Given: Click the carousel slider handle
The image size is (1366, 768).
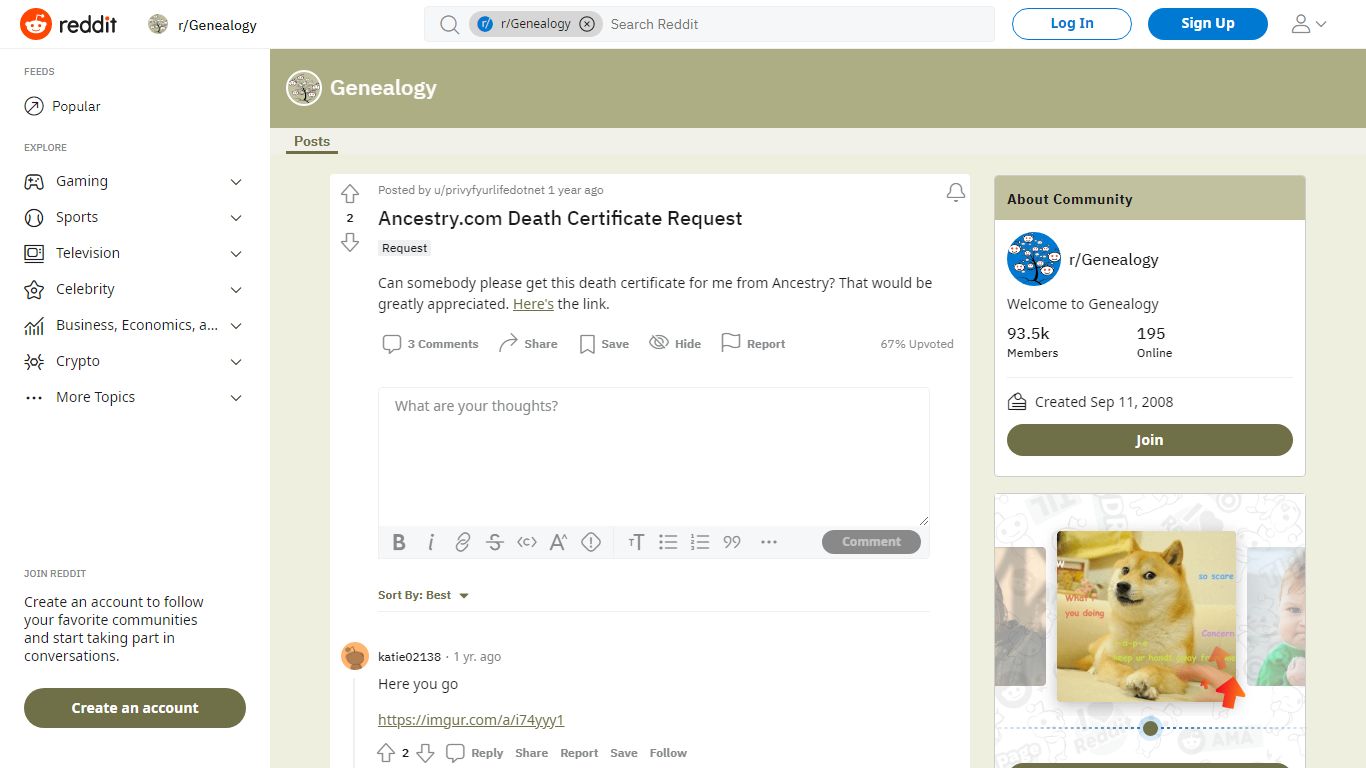Looking at the screenshot, I should pyautogui.click(x=1150, y=728).
